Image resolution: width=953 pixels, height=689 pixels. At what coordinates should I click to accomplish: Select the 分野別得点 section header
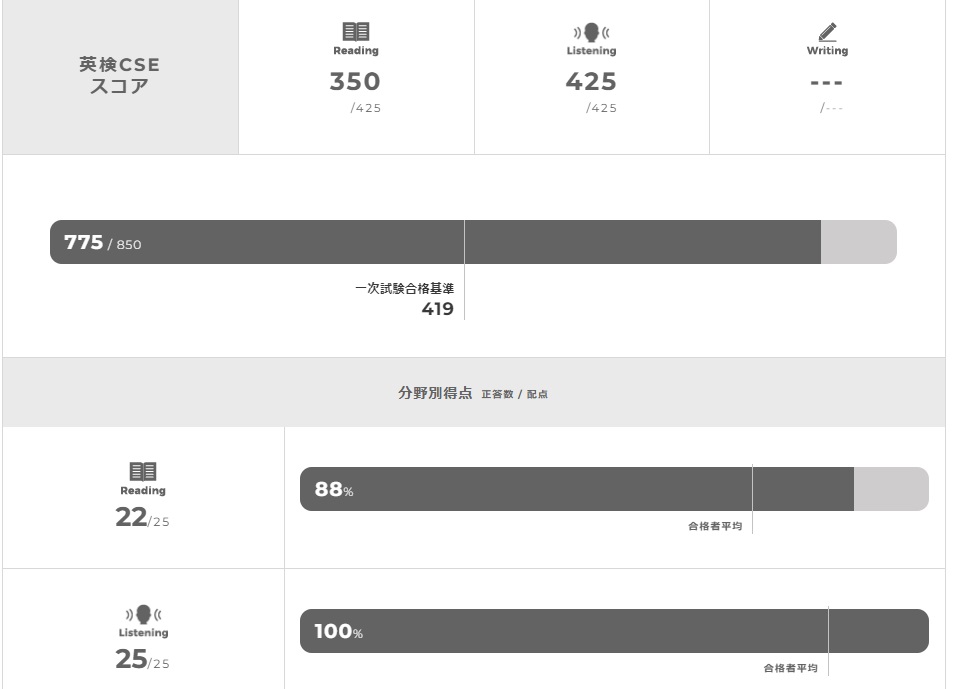pyautogui.click(x=435, y=393)
